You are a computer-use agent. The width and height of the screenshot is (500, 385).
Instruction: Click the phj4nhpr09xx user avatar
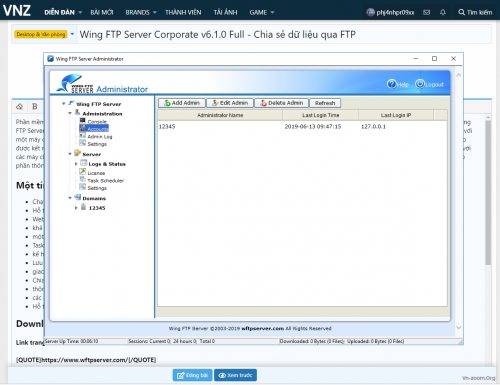(x=370, y=12)
